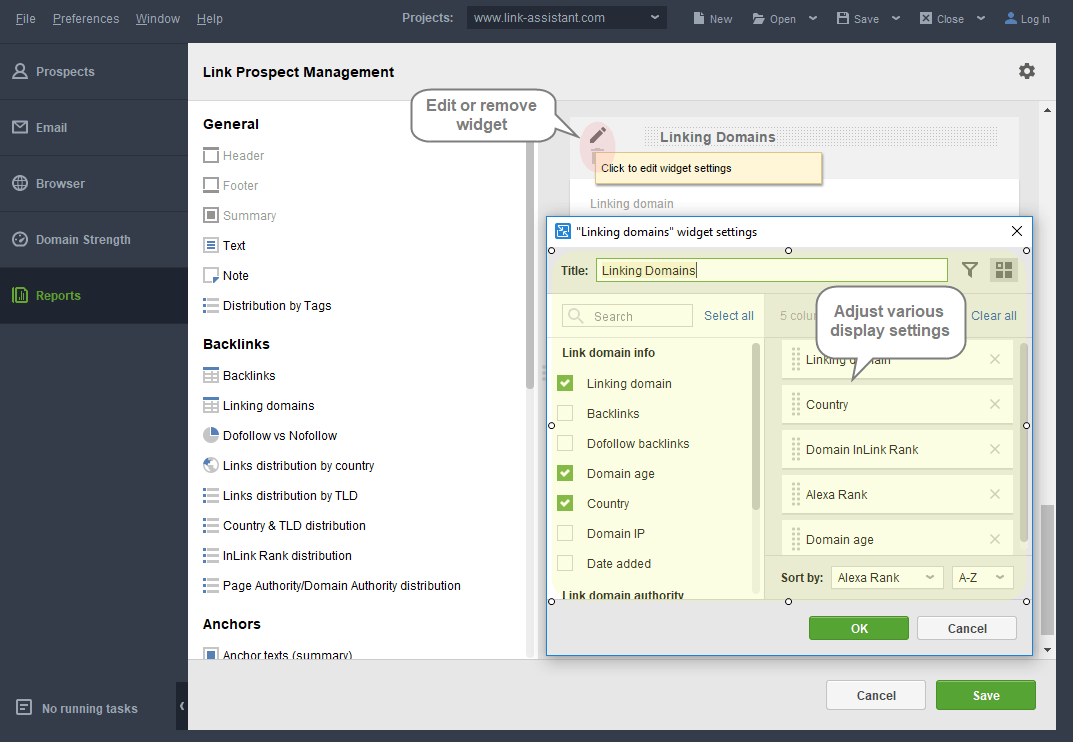This screenshot has height=742, width=1073.
Task: Collapse the left sidebar arrow
Action: coord(182,706)
